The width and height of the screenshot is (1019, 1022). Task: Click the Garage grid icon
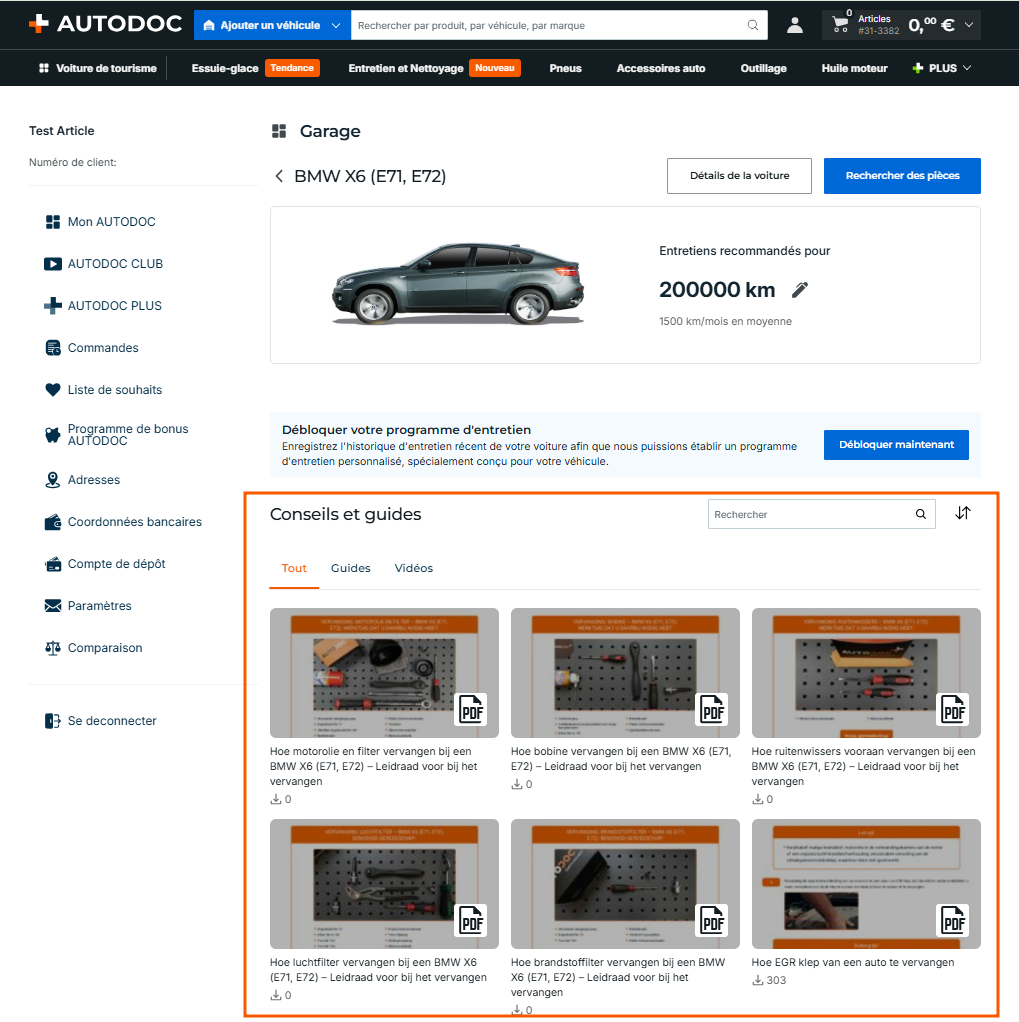click(x=279, y=131)
